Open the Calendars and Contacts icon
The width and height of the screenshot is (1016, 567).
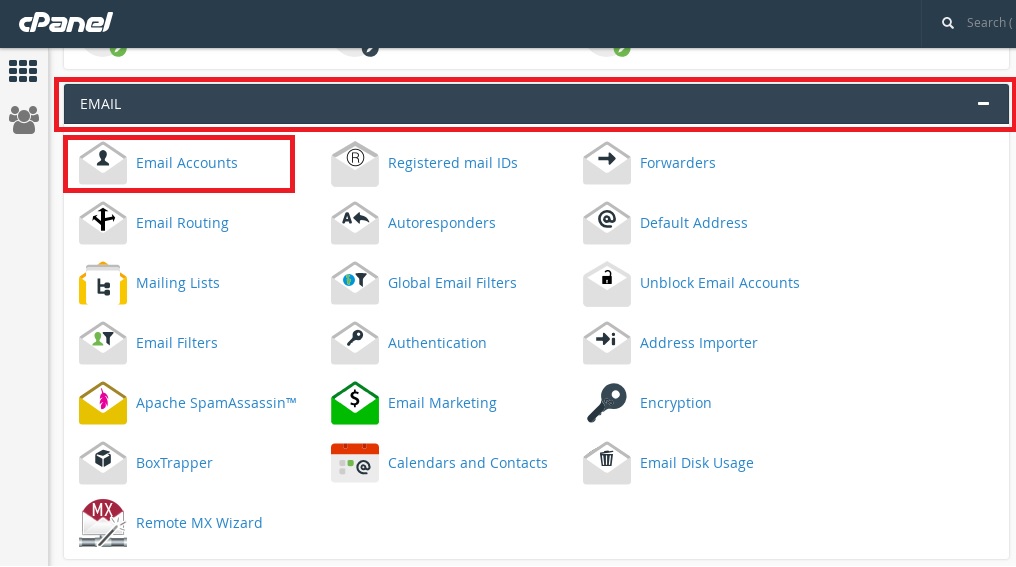click(354, 463)
